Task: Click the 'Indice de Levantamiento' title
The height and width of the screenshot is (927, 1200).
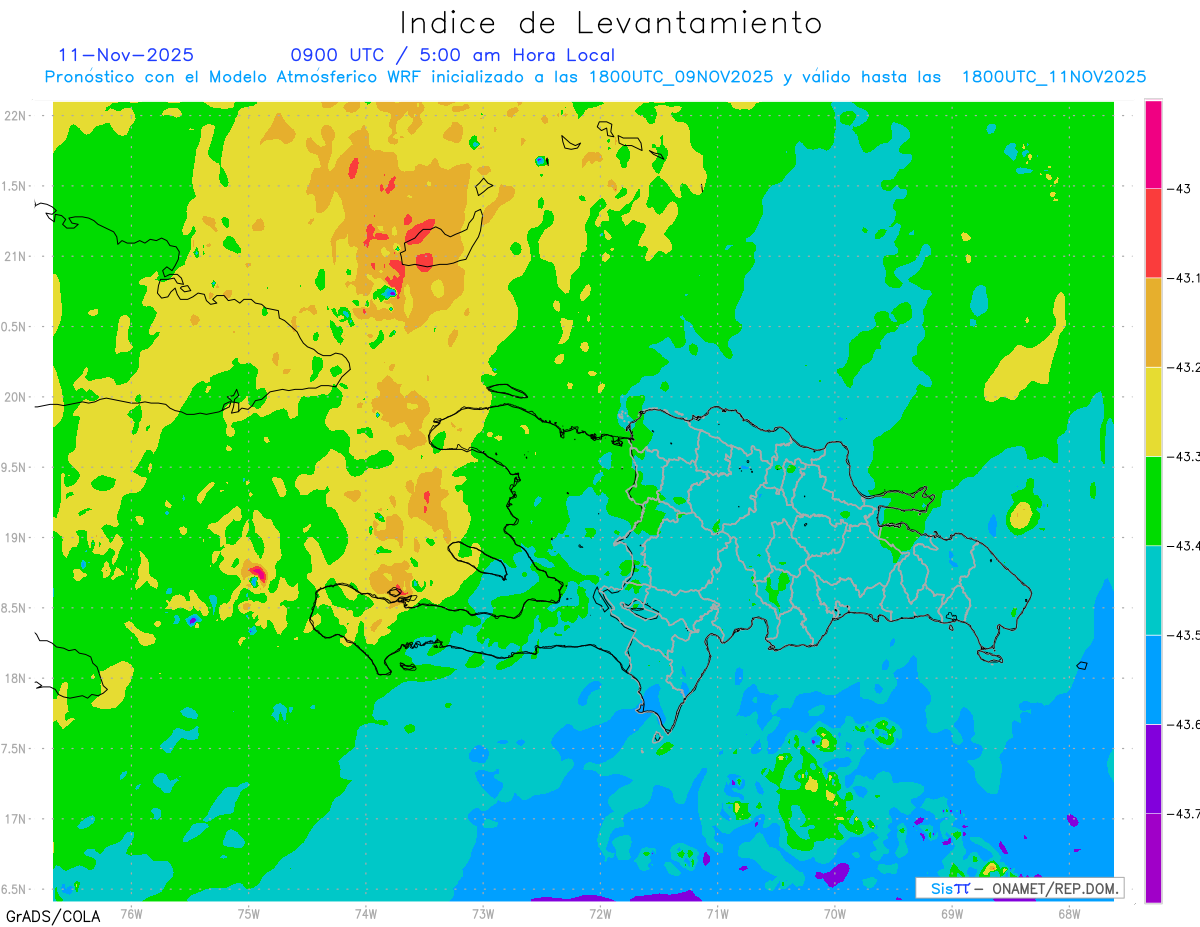Action: (611, 23)
